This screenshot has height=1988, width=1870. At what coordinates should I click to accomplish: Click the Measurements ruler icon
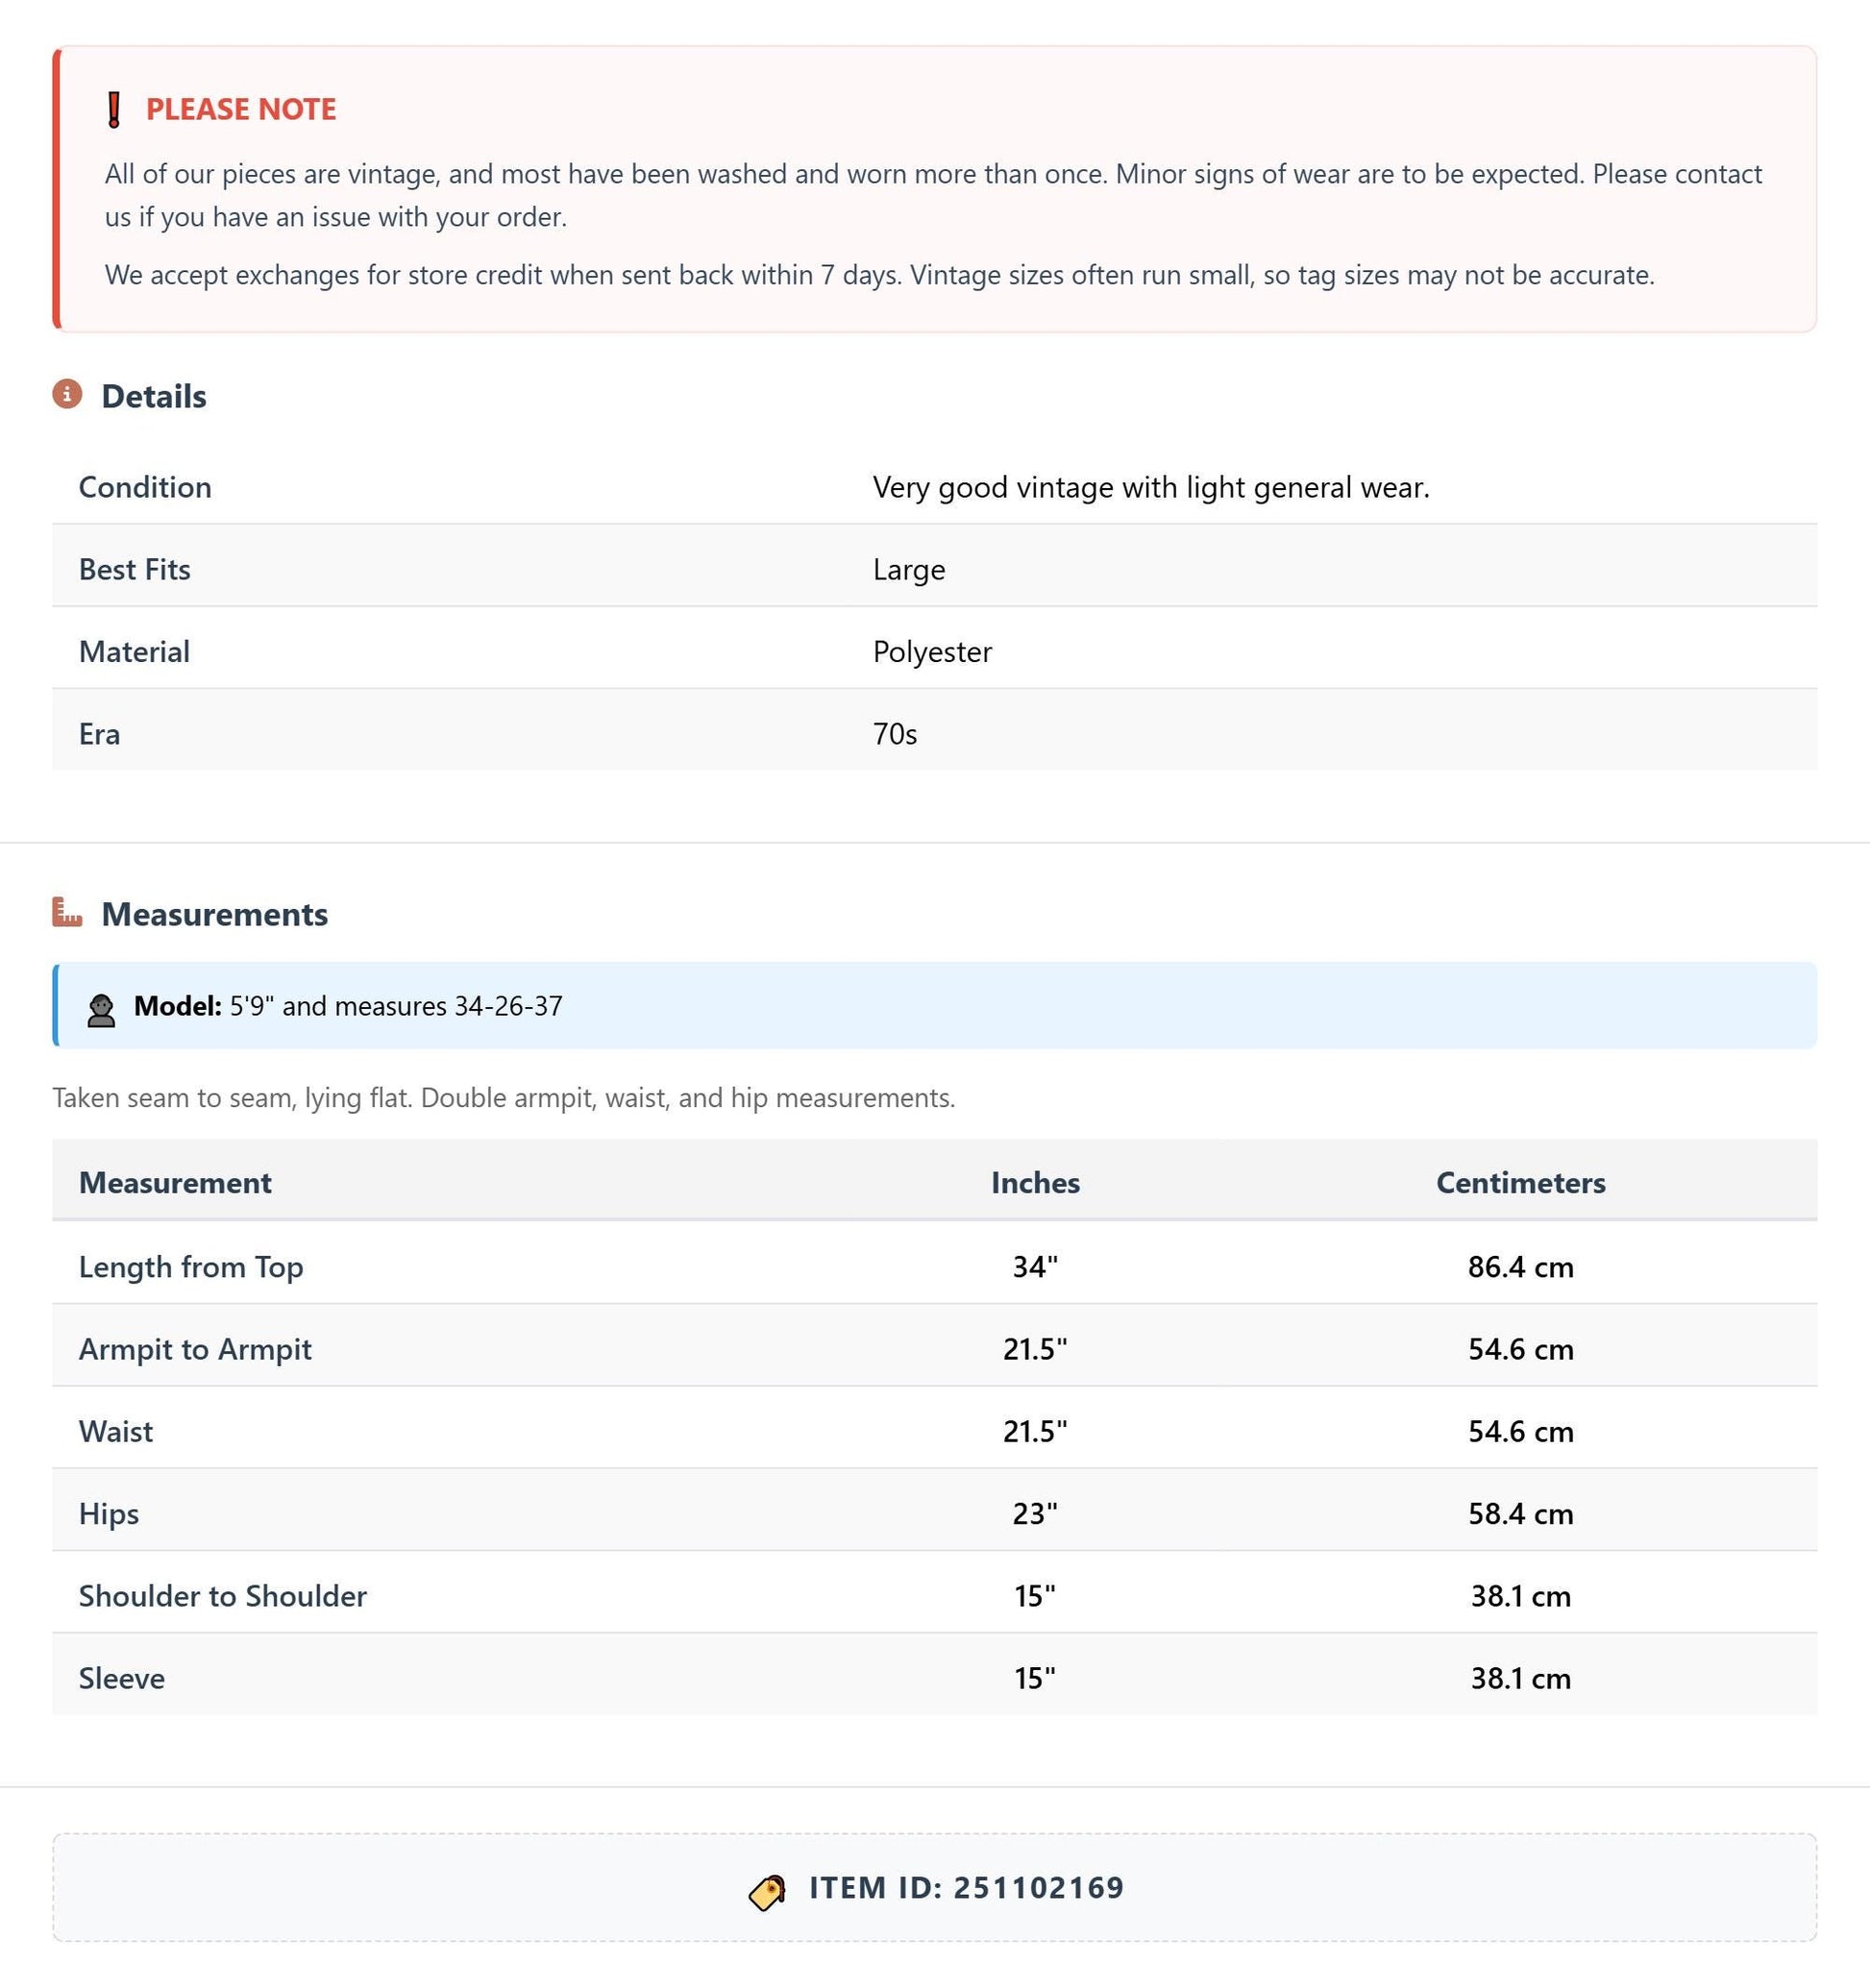point(67,912)
